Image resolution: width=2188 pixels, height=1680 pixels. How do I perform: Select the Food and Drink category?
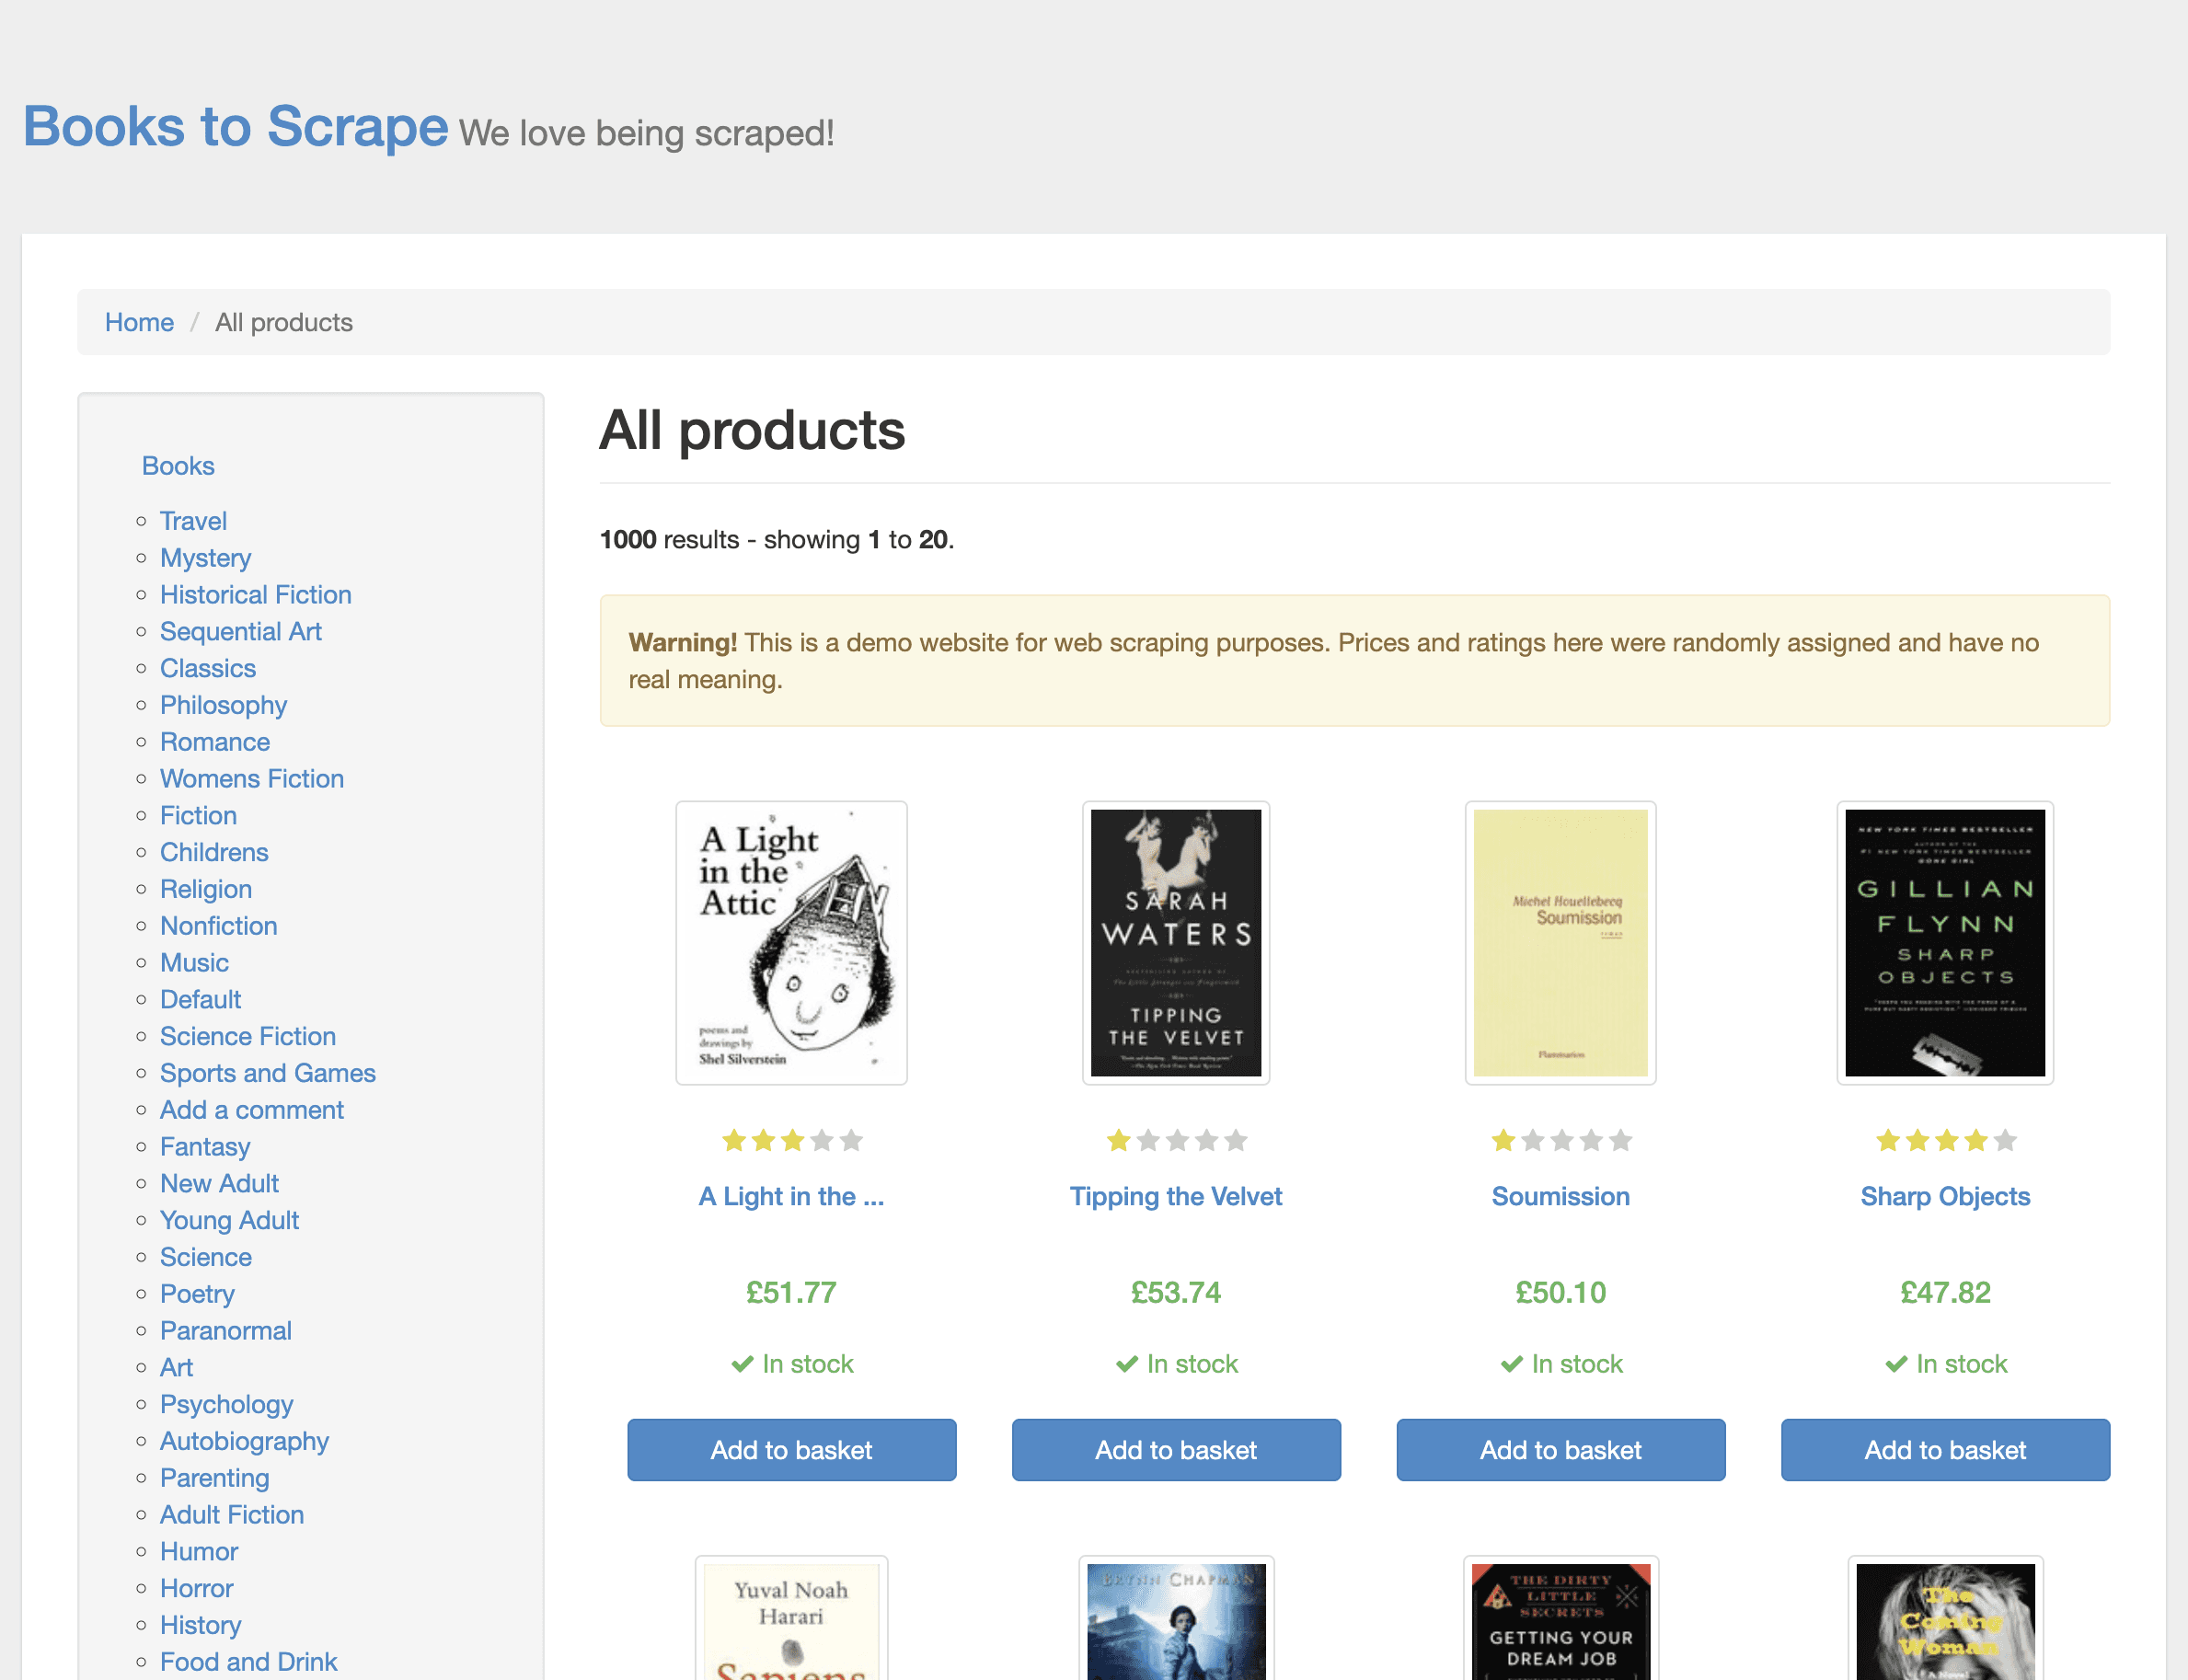[248, 1661]
